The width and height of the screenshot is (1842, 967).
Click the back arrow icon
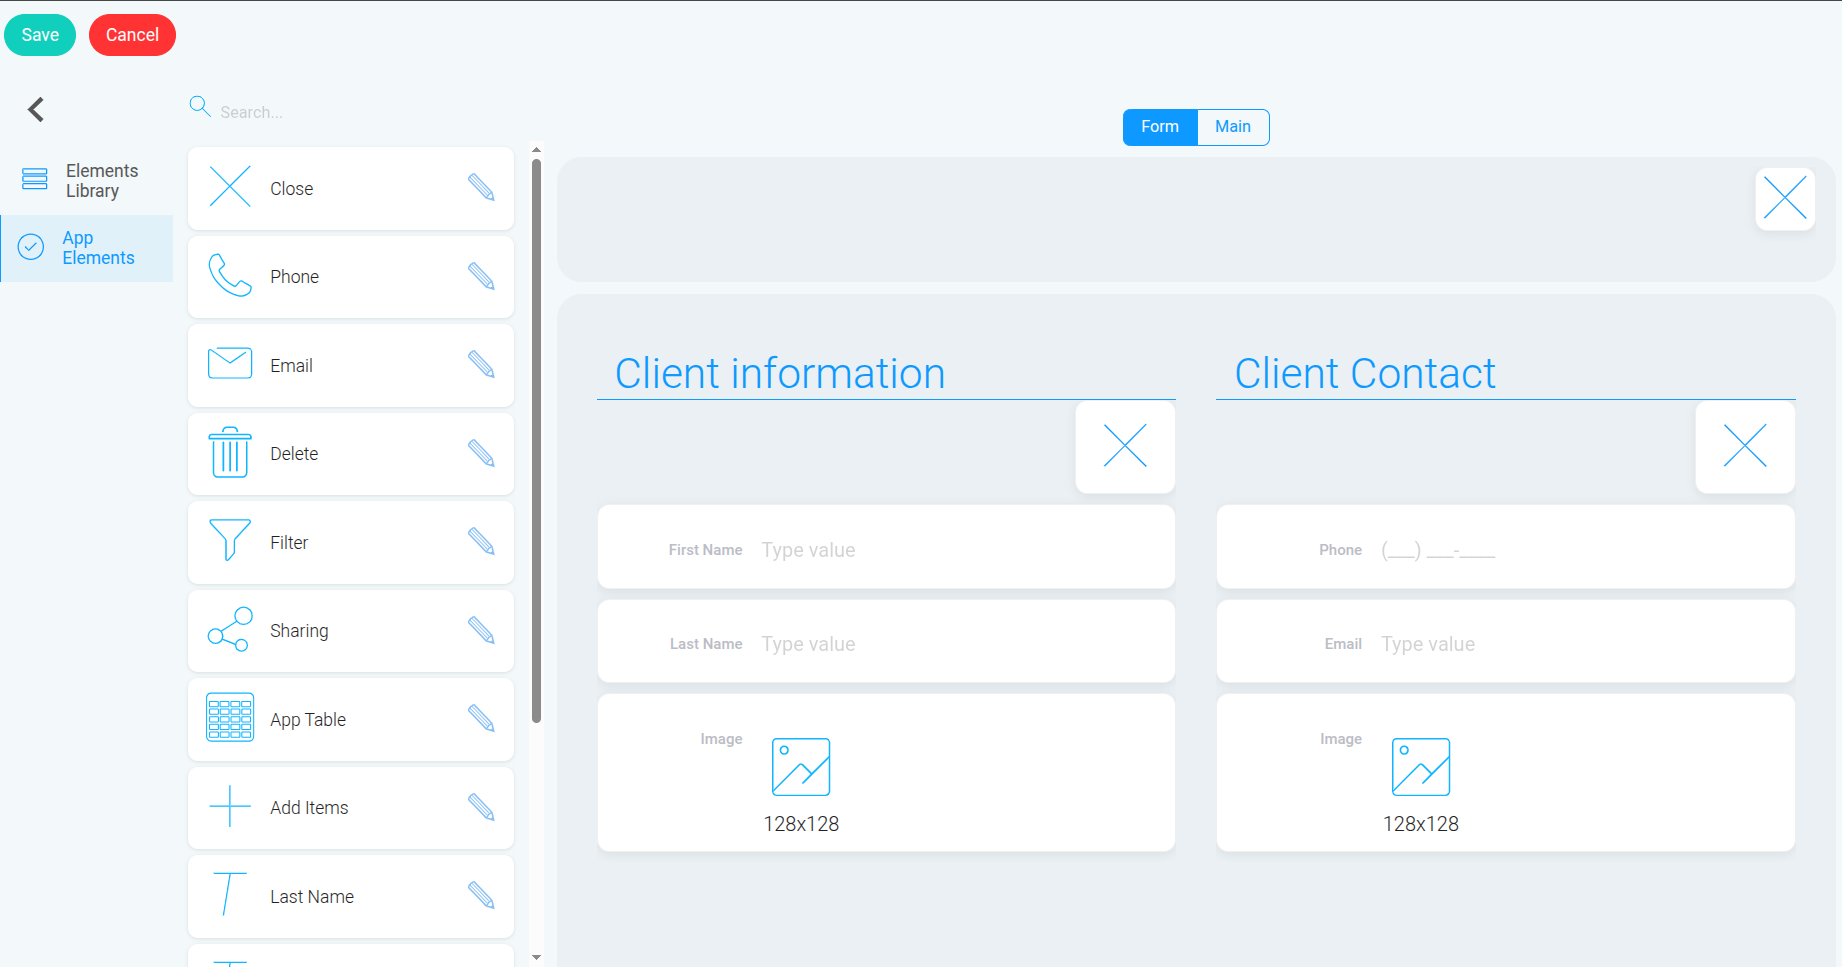(x=36, y=109)
